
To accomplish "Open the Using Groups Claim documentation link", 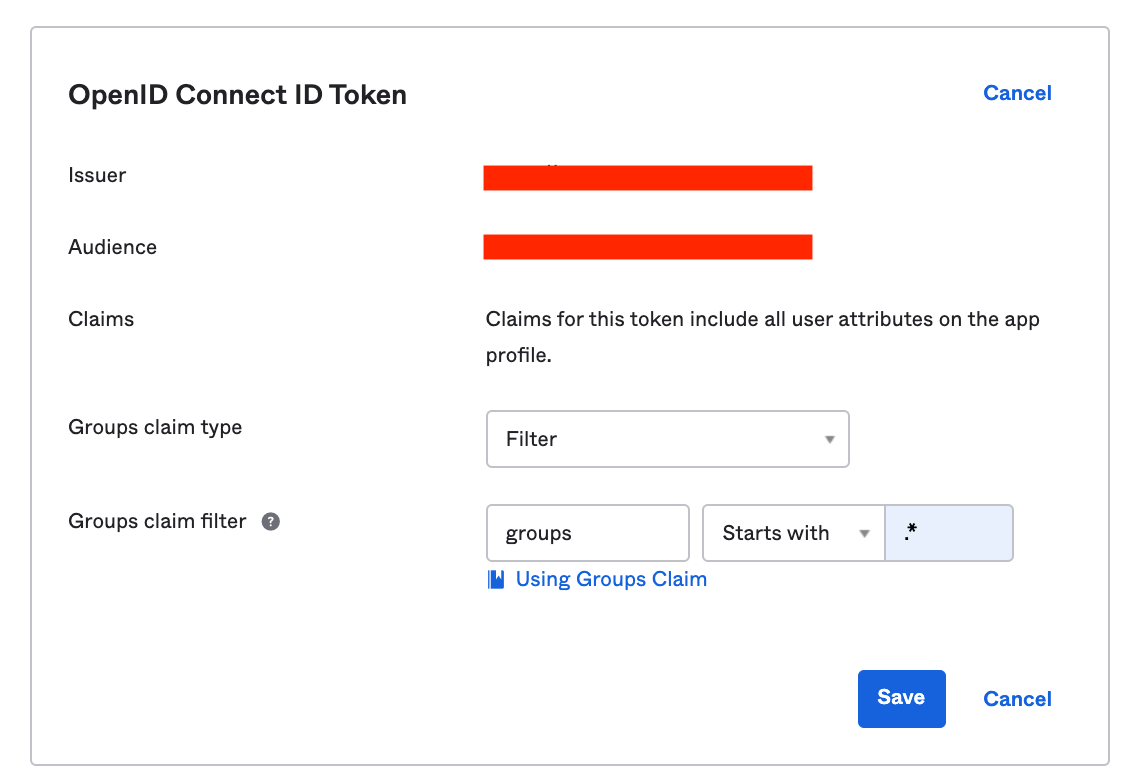I will coord(611,580).
